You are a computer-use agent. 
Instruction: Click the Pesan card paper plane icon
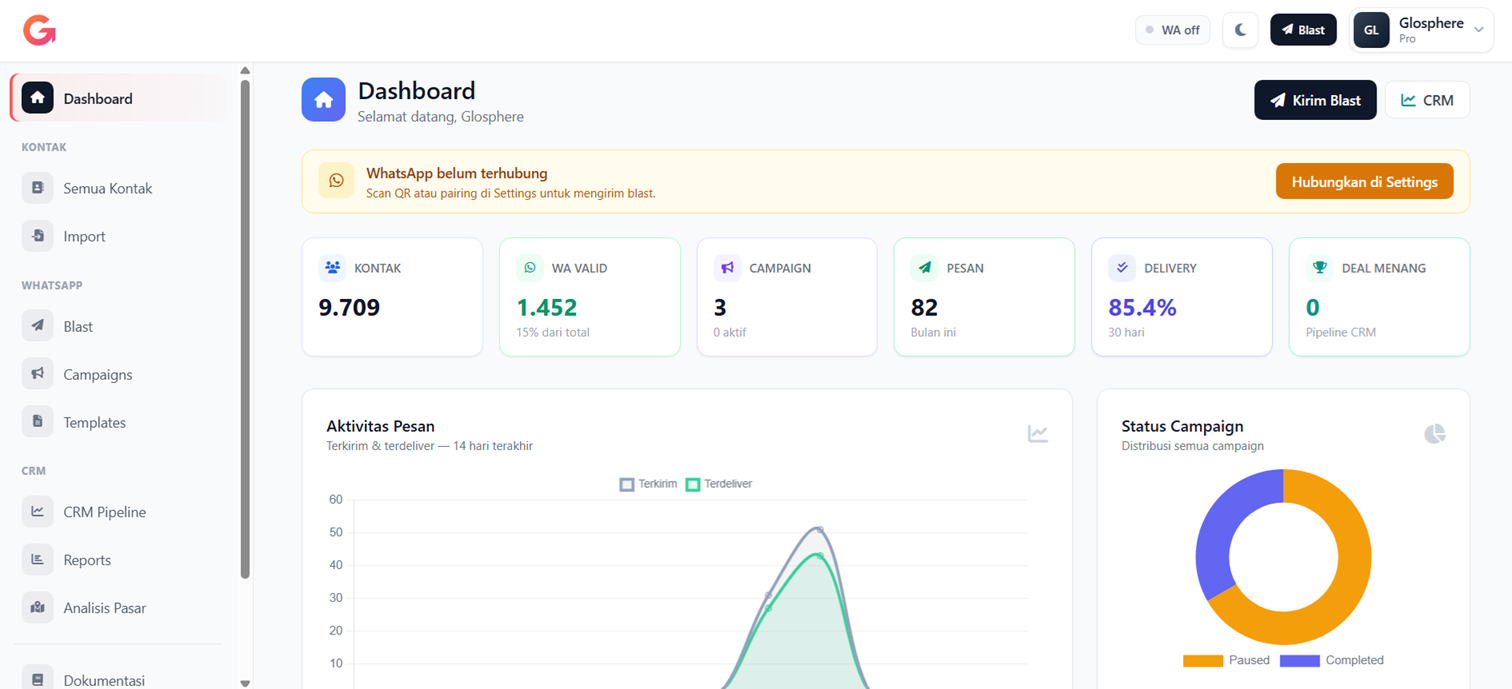click(925, 268)
